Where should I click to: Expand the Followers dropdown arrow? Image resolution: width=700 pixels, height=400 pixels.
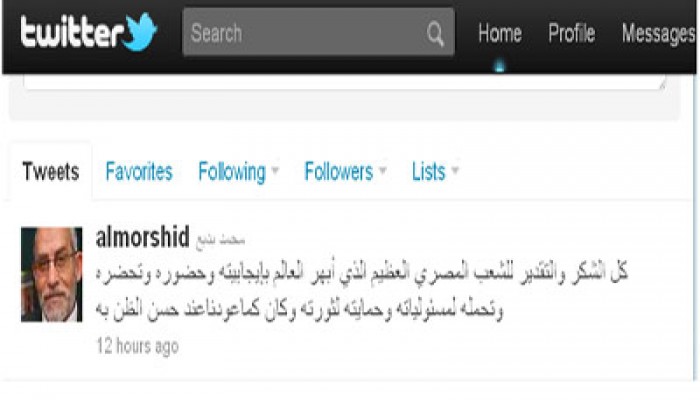pyautogui.click(x=383, y=171)
